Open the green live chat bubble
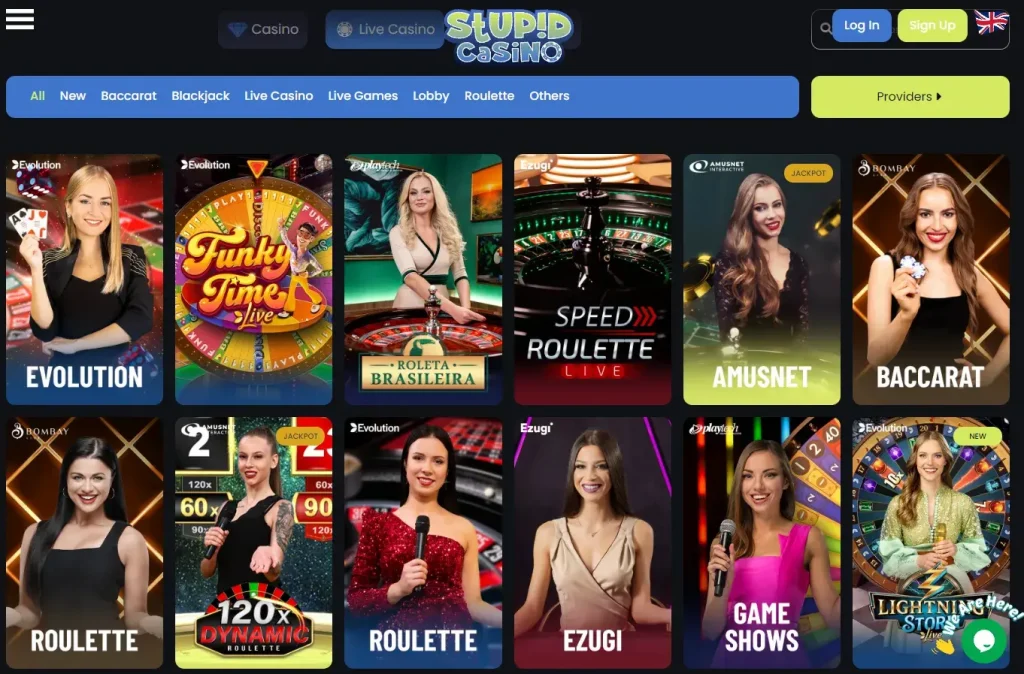This screenshot has width=1024, height=674. click(984, 641)
